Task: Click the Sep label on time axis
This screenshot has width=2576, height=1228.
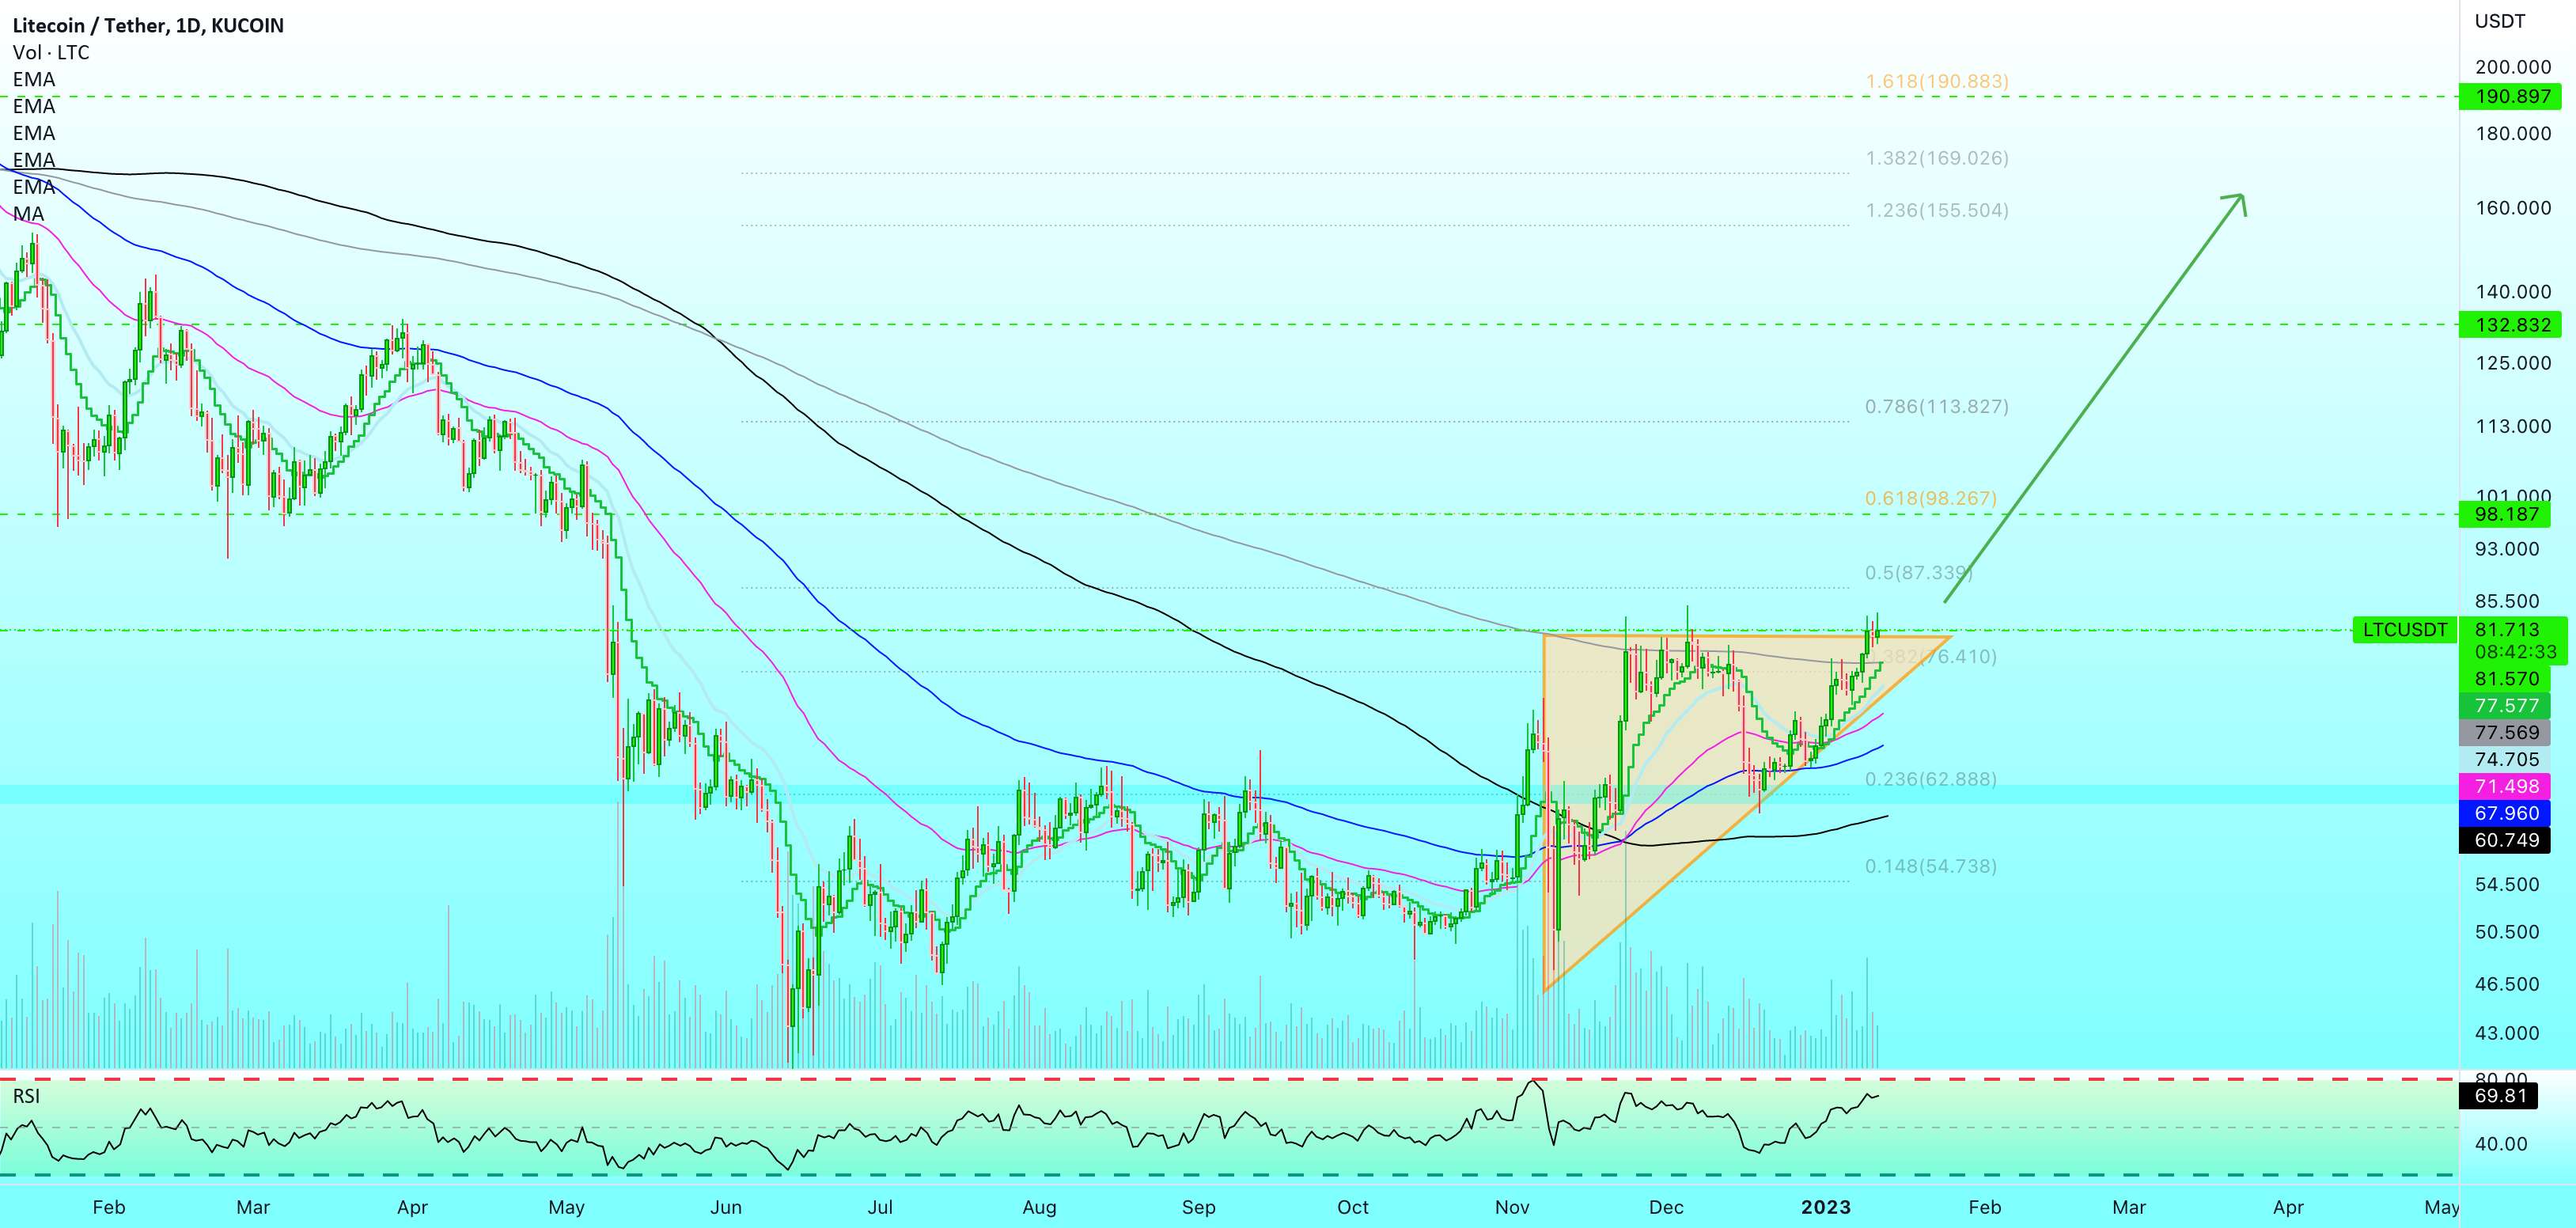Action: [1198, 1207]
